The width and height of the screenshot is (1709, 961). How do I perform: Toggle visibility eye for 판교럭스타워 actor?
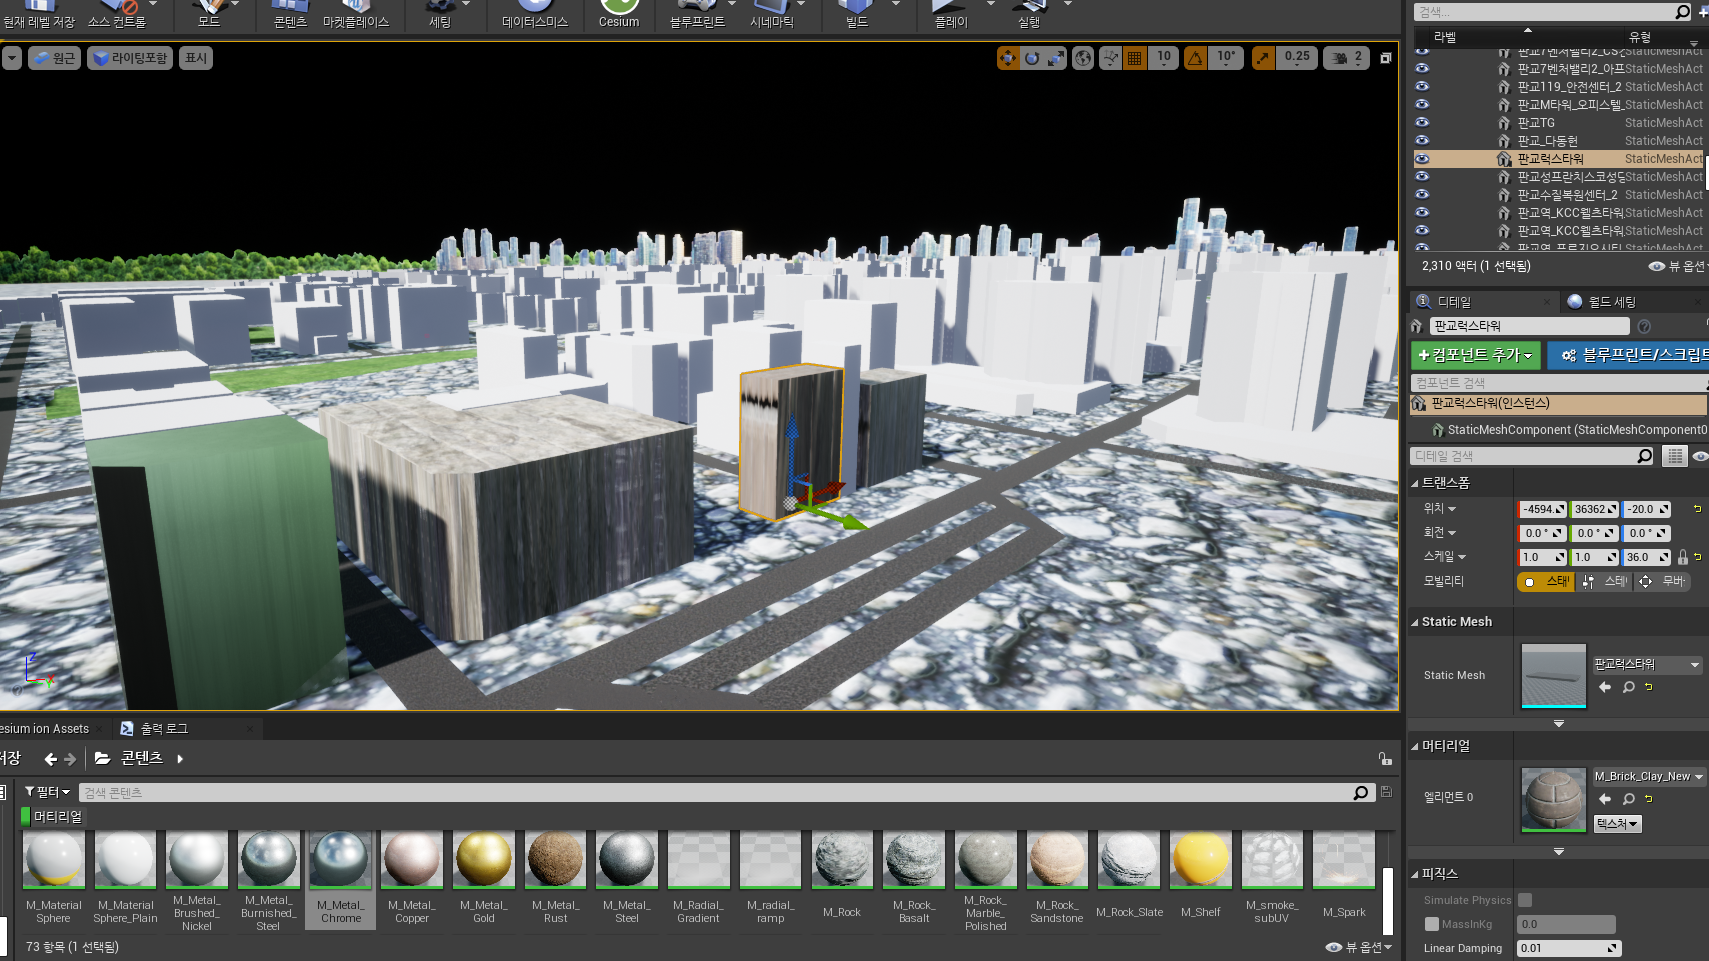pos(1422,159)
